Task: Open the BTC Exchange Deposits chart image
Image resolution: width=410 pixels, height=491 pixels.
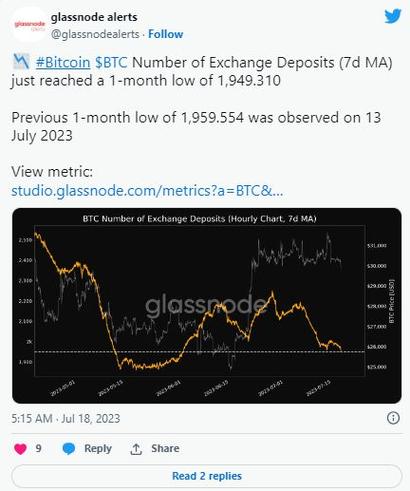Action: (x=207, y=305)
